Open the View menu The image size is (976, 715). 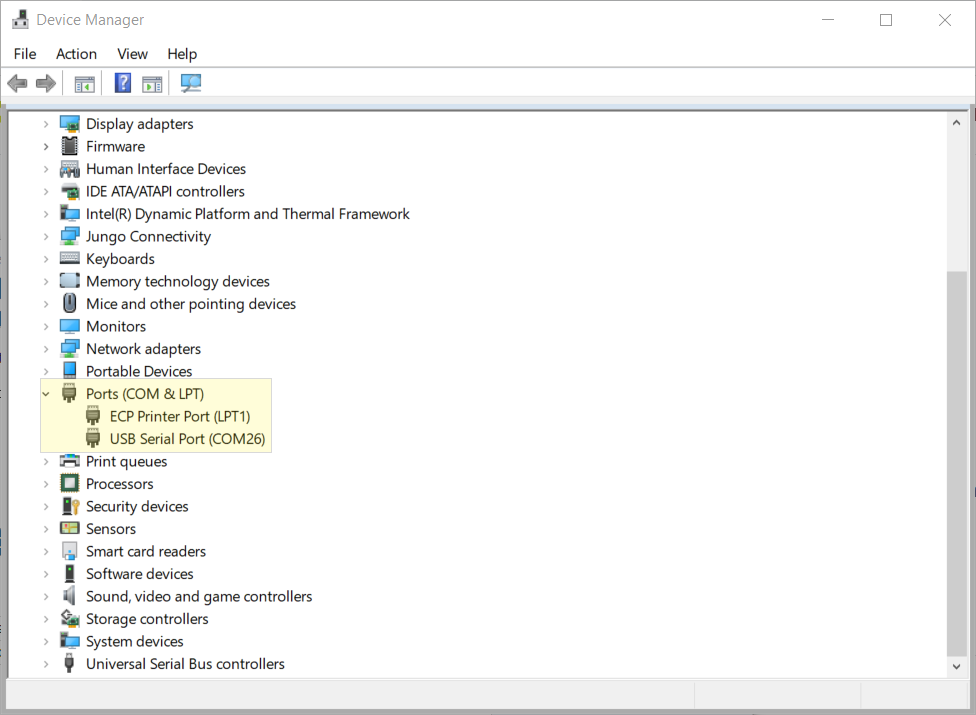click(132, 54)
